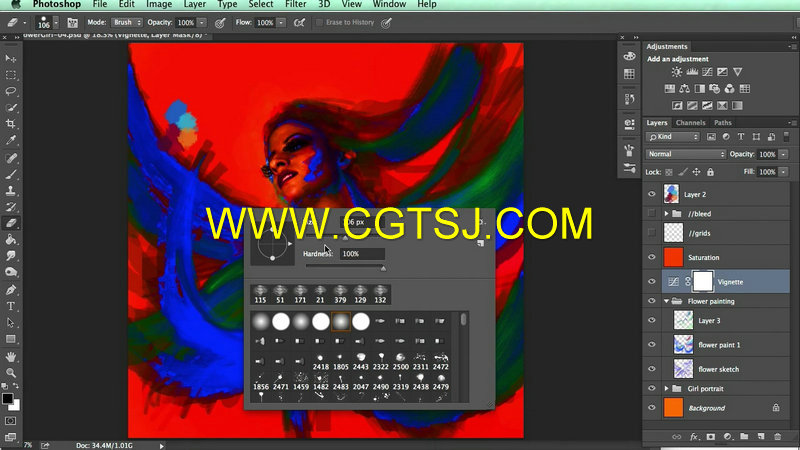Collapse the Flower painting group
Screen dimensions: 800x450
(x=666, y=301)
